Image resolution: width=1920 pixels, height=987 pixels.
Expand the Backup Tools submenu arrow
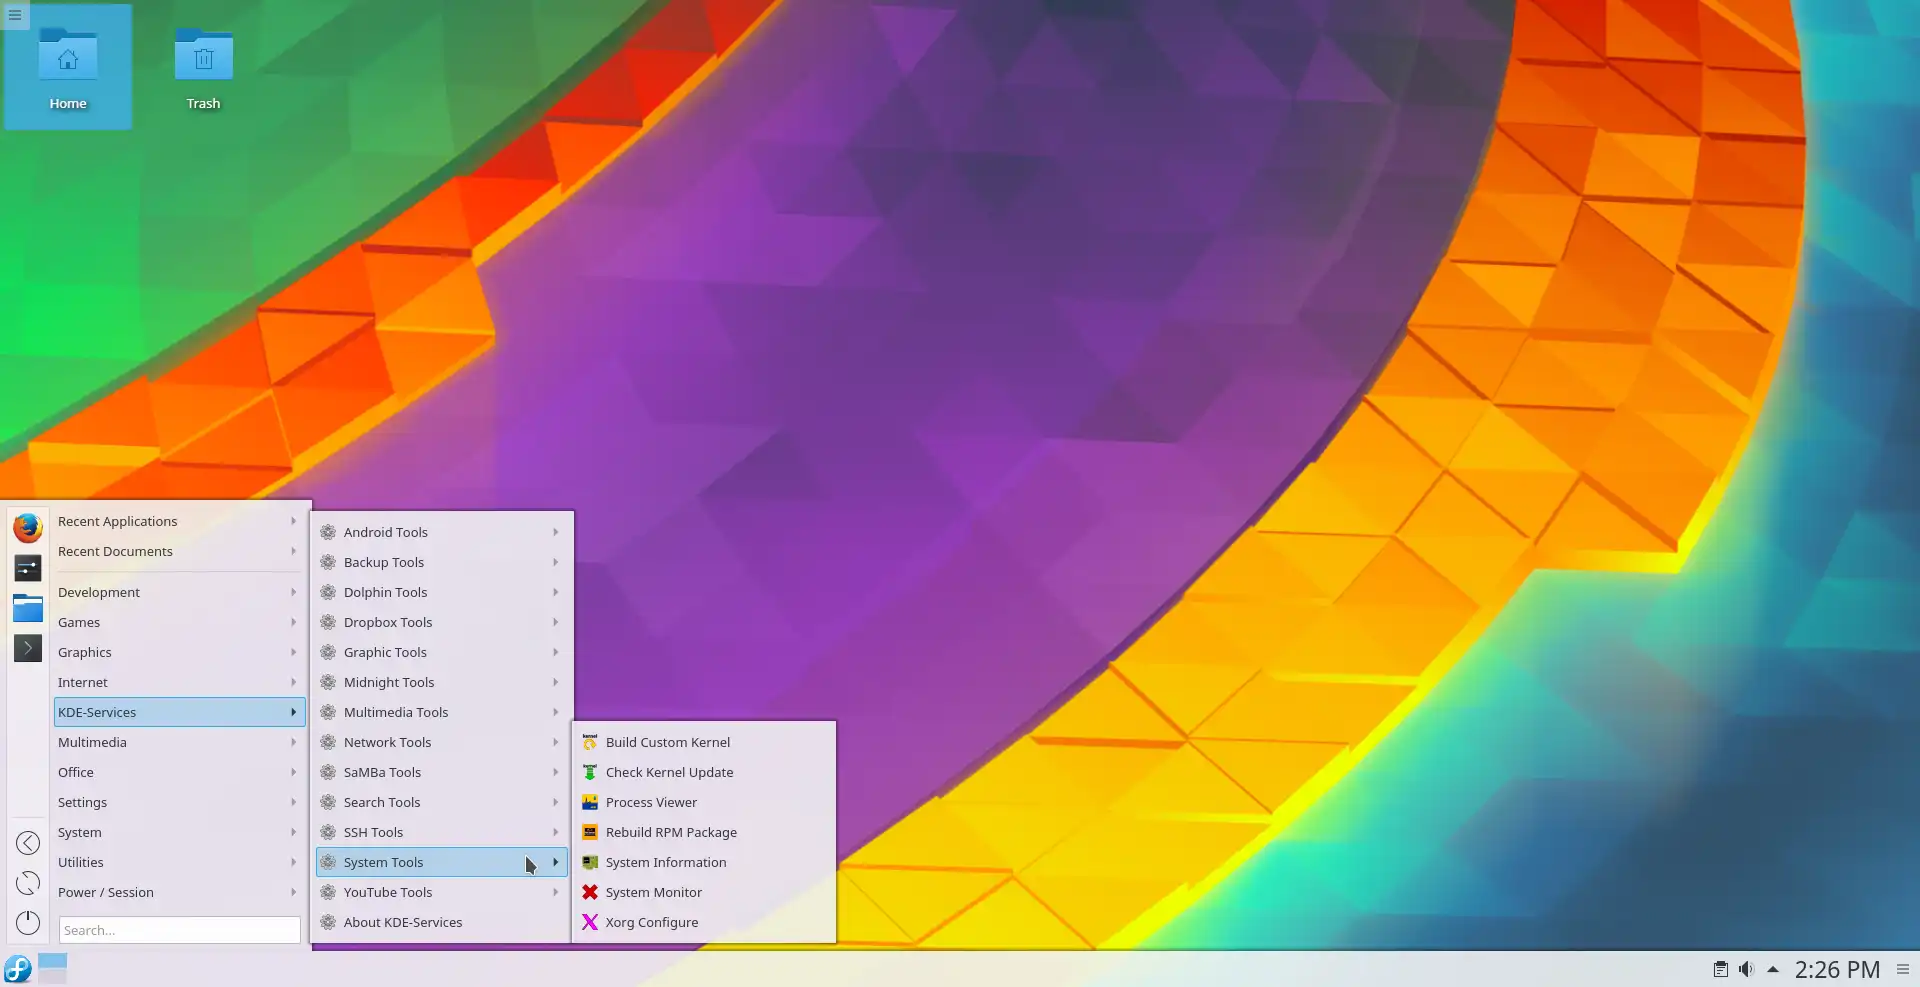(x=556, y=562)
